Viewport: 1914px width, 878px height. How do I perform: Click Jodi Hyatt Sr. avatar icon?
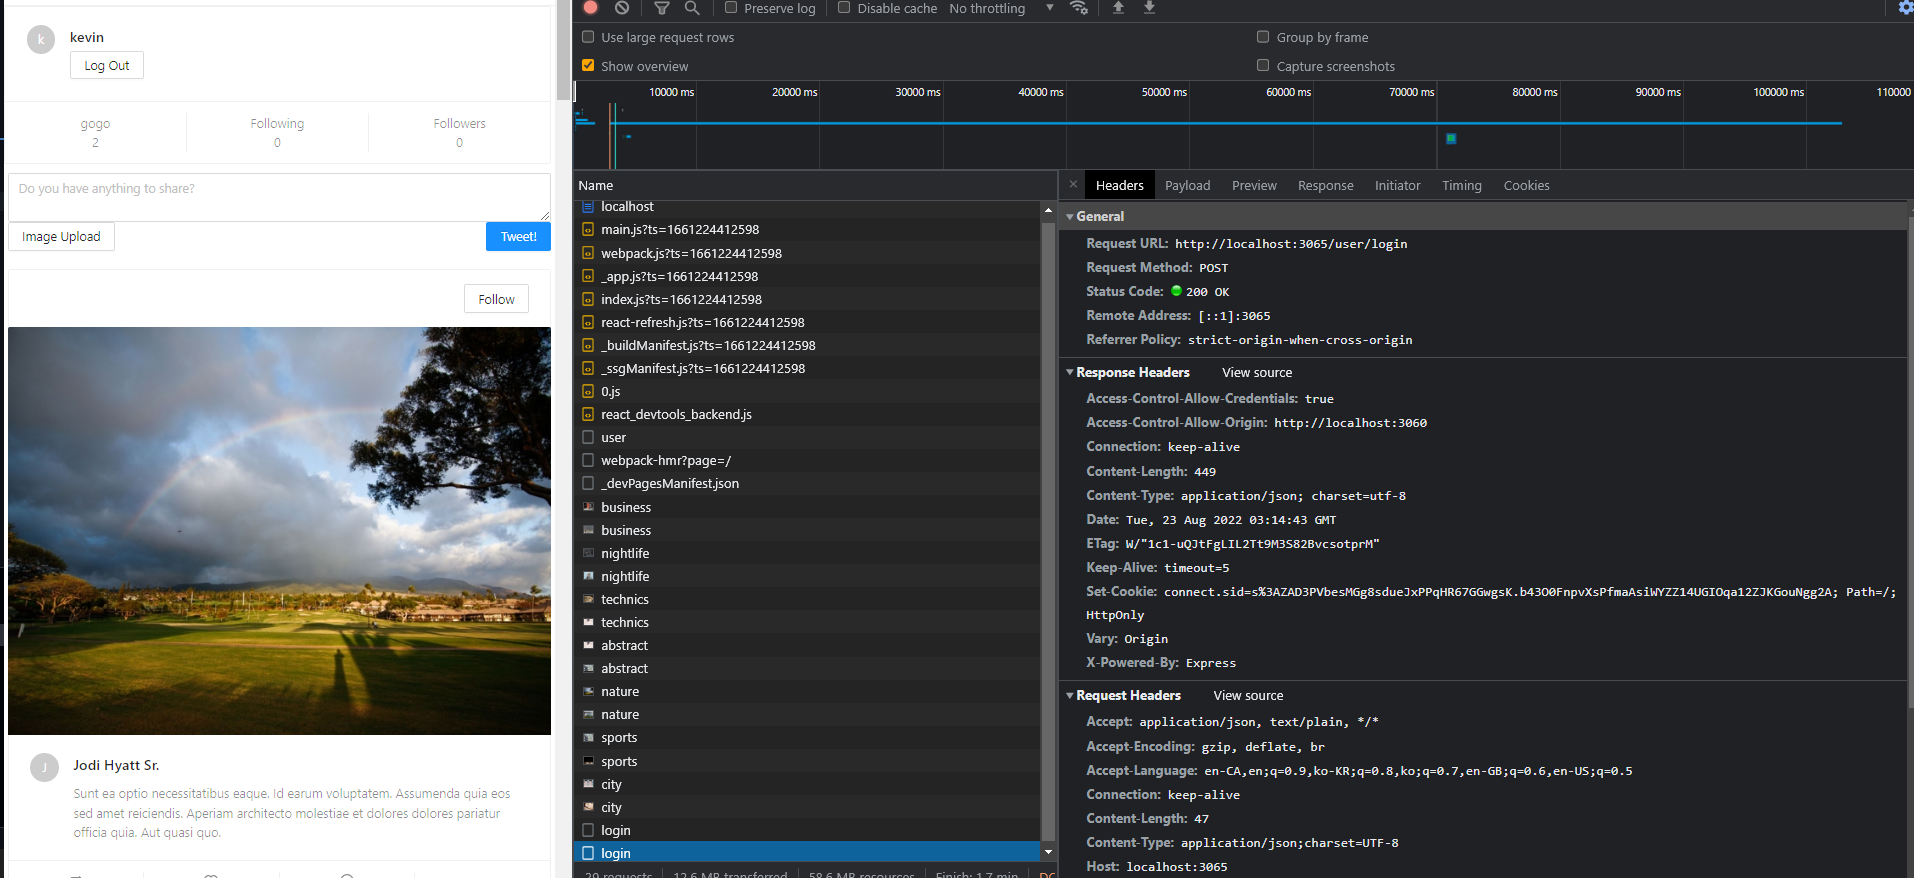coord(44,767)
